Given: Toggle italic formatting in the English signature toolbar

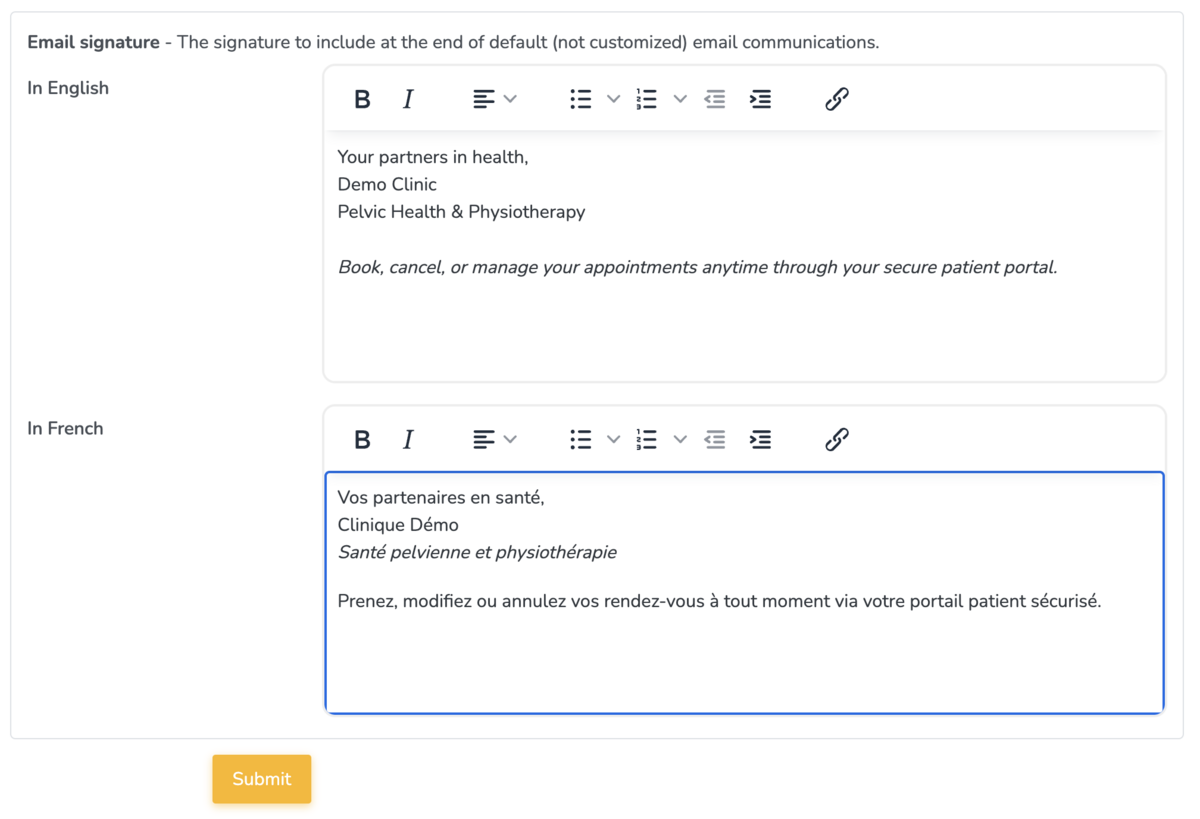Looking at the screenshot, I should (x=408, y=99).
